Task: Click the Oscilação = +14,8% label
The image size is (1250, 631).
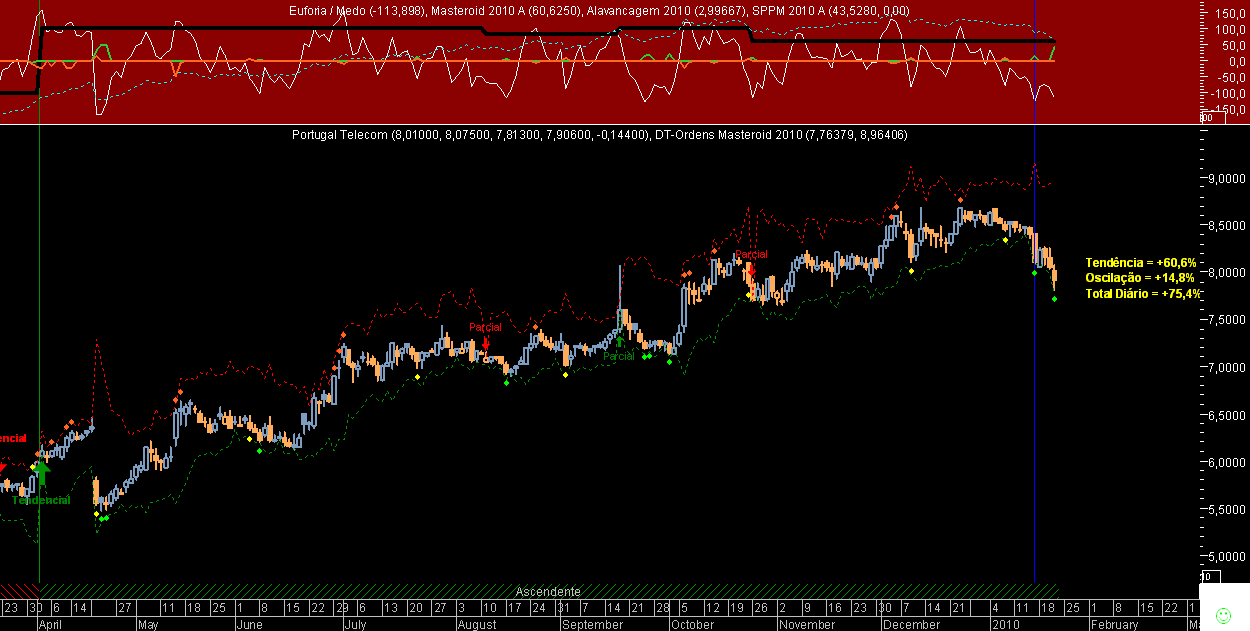Action: coord(1141,277)
